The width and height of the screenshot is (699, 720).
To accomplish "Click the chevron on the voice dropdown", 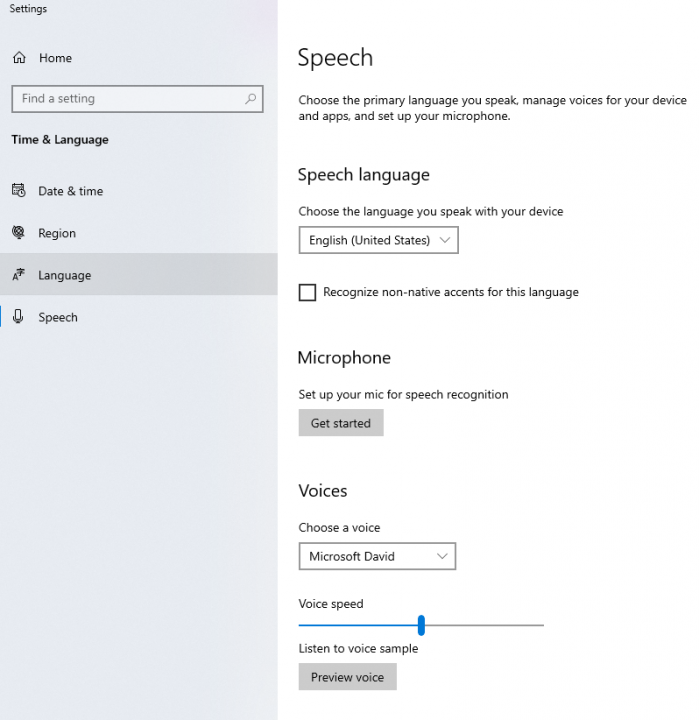I will click(443, 556).
